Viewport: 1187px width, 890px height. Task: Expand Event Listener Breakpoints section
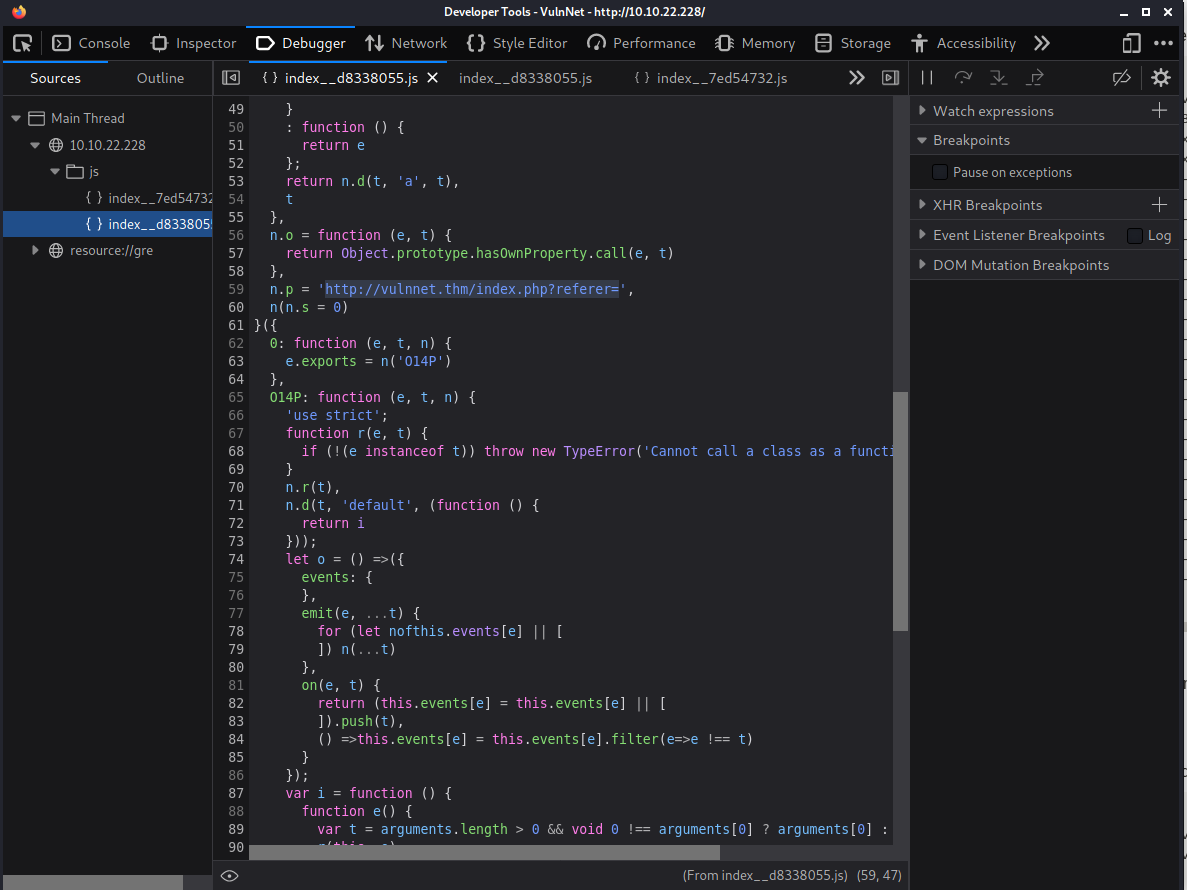[922, 235]
